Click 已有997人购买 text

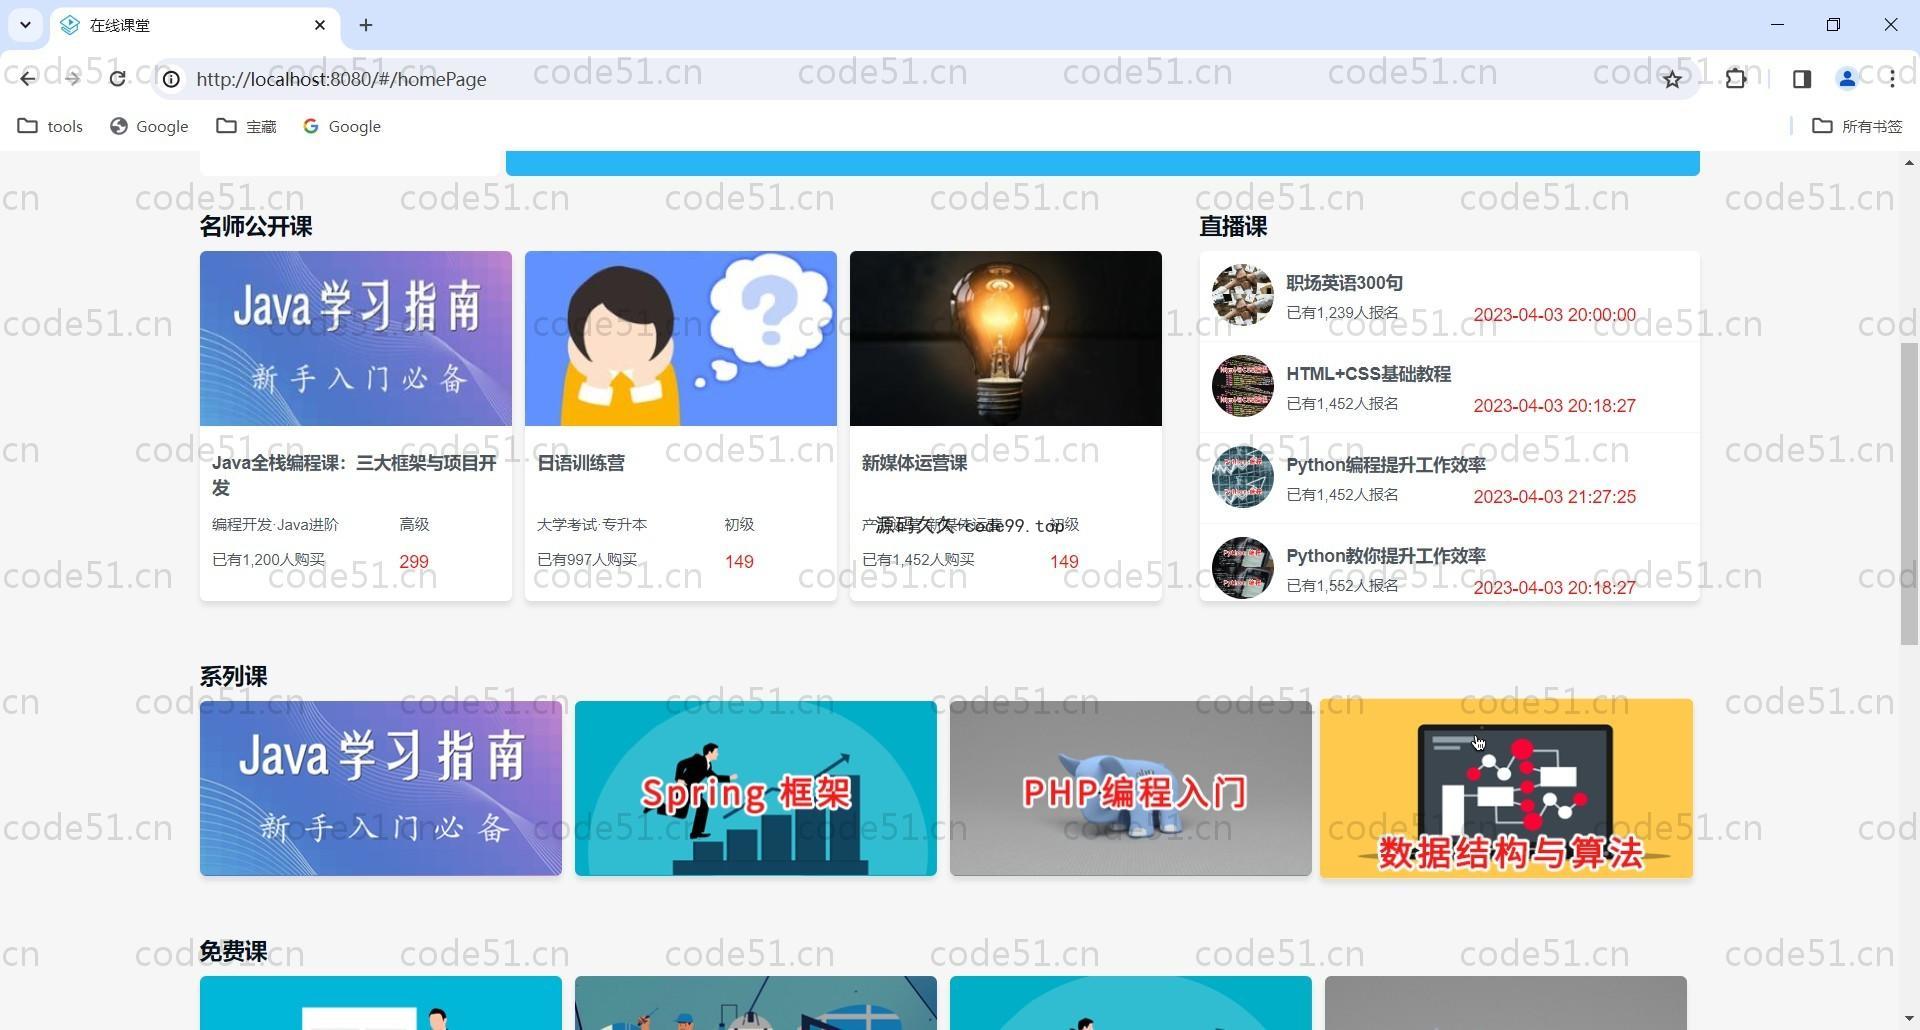(587, 560)
